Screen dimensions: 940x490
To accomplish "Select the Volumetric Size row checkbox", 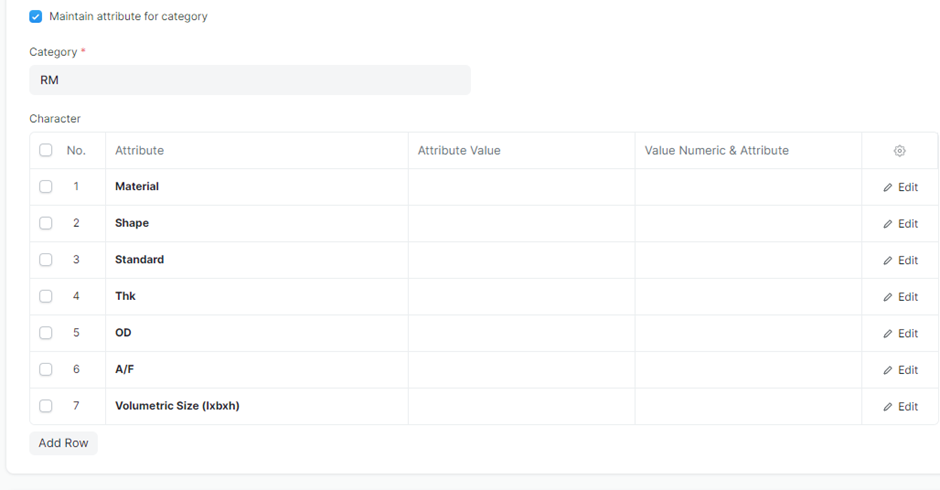I will coord(46,406).
